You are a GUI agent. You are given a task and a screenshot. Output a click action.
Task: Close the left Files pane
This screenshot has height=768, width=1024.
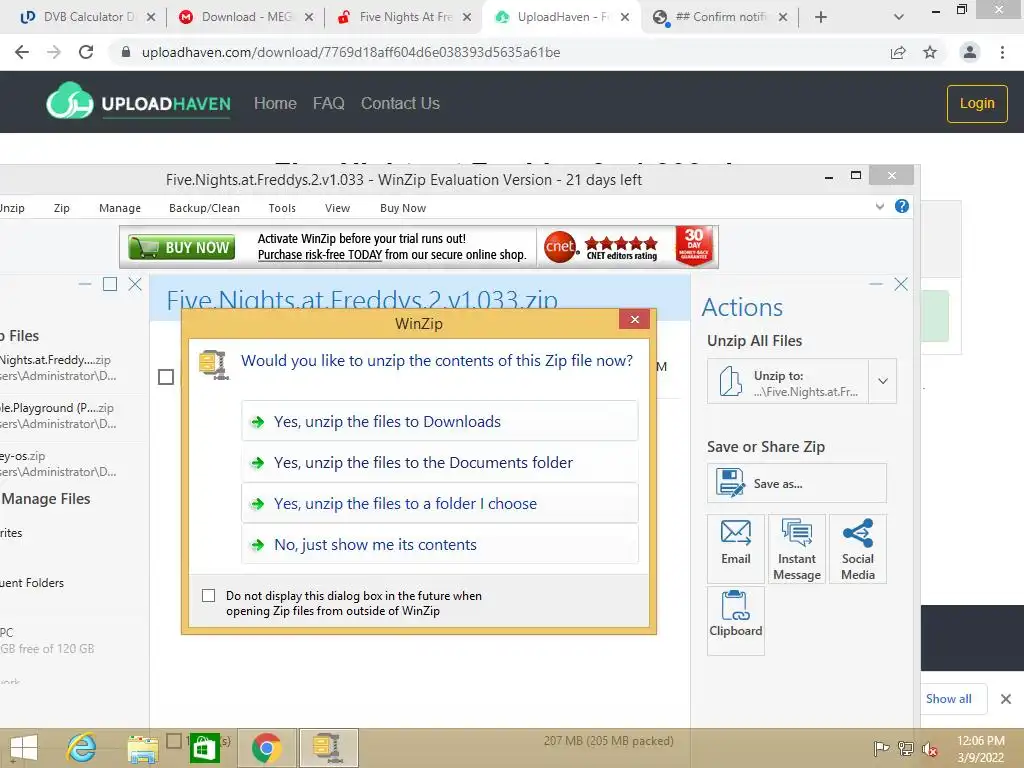[x=135, y=284]
